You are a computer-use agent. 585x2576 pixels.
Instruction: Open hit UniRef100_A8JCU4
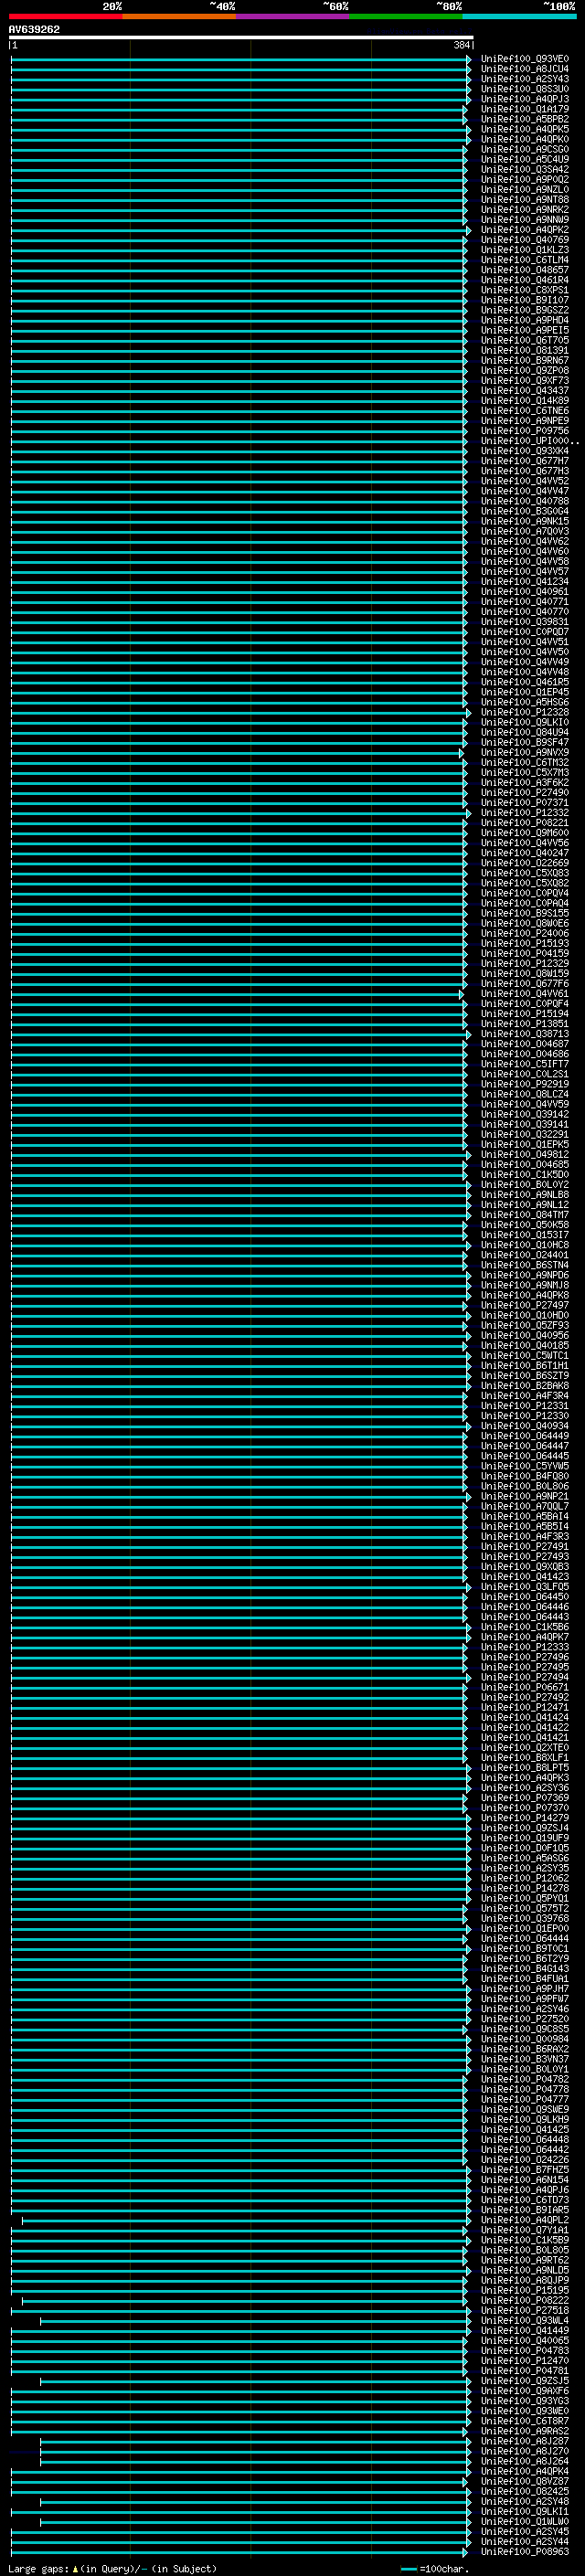[x=525, y=69]
